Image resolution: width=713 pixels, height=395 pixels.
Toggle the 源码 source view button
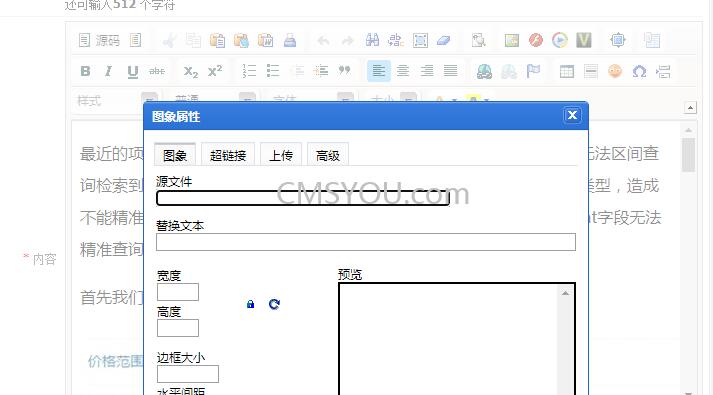coord(100,40)
